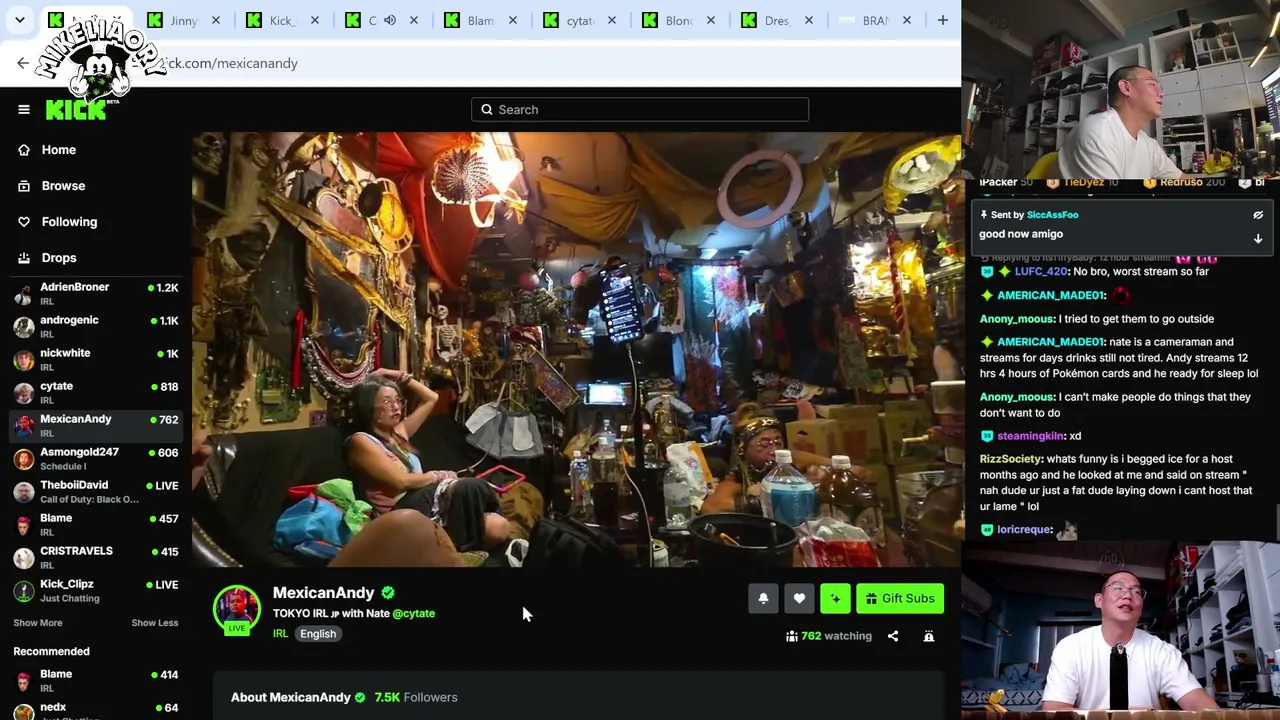Image resolution: width=1280 pixels, height=720 pixels.
Task: Close the Jinny browser tab
Action: pyautogui.click(x=216, y=20)
